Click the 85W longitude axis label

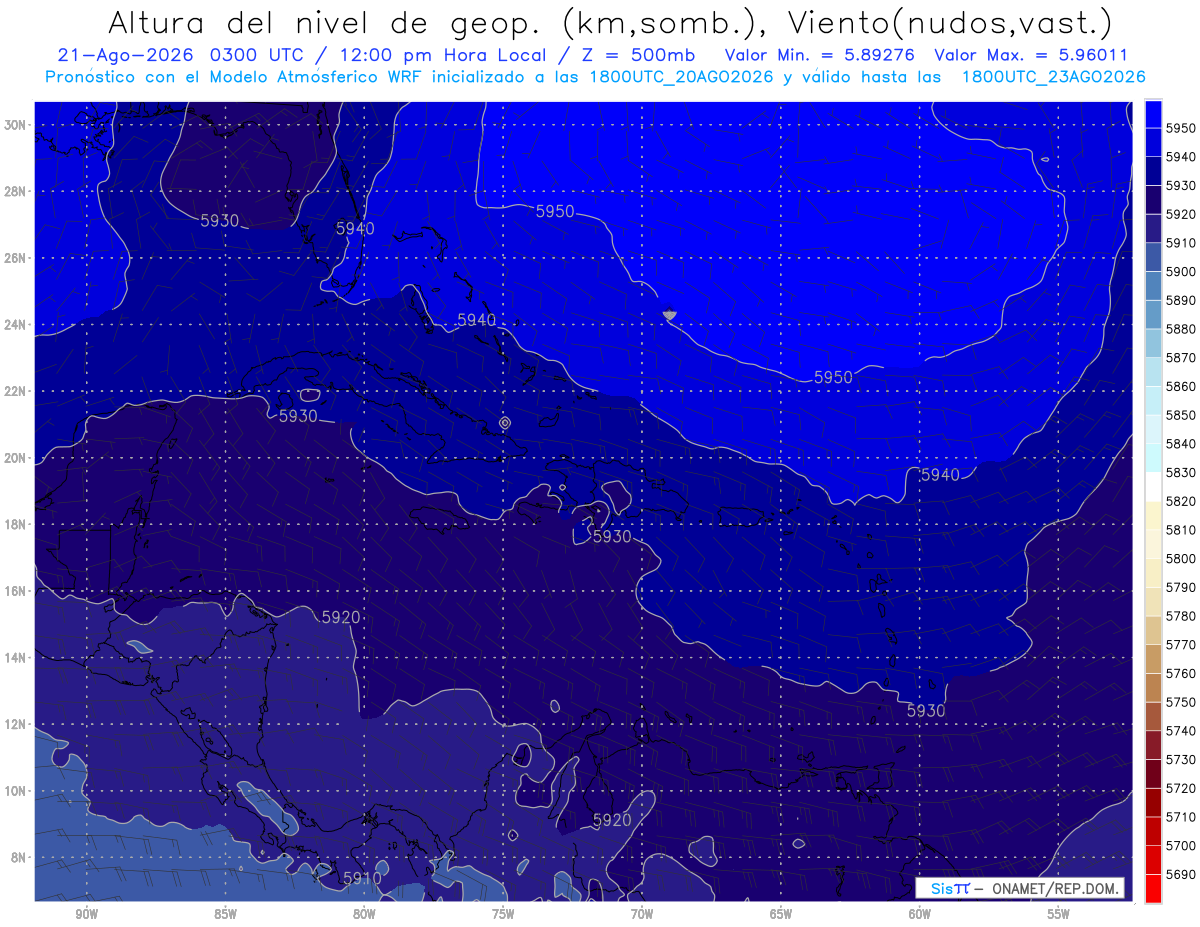click(225, 914)
